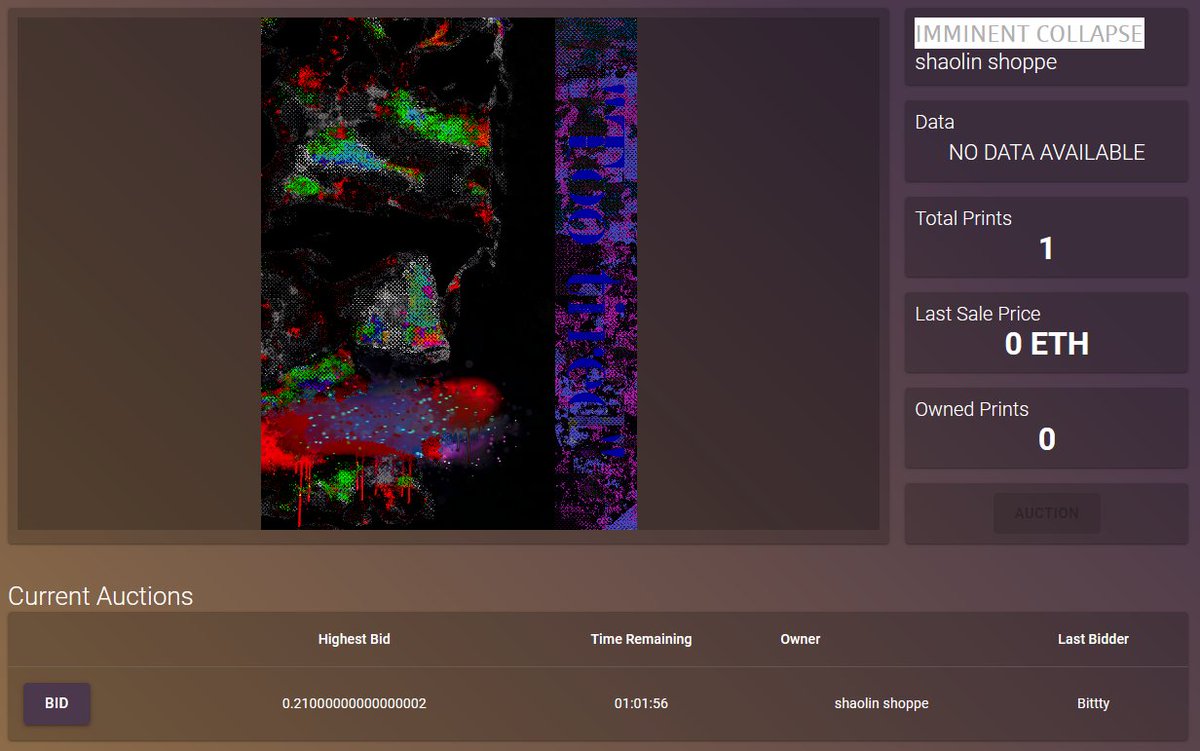
Task: Click the Data label
Action: pyautogui.click(x=934, y=122)
